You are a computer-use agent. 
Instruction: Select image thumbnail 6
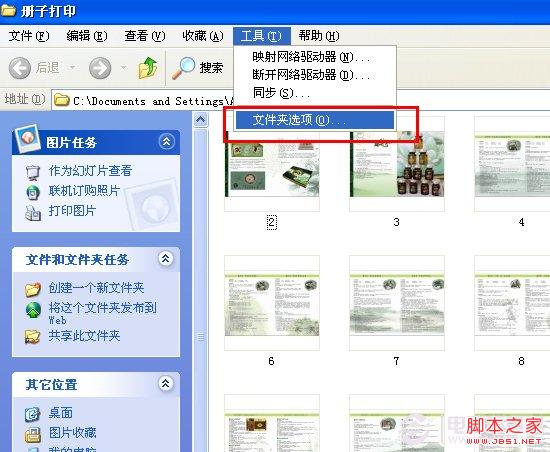click(x=272, y=303)
